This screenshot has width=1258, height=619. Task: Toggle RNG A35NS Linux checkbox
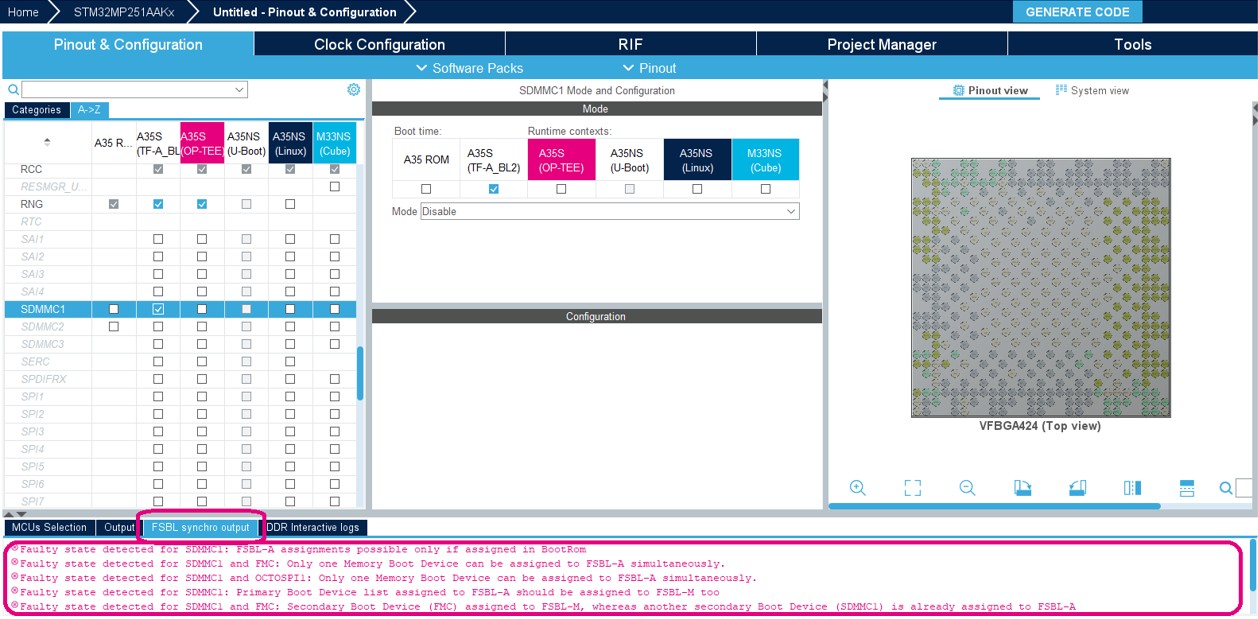pyautogui.click(x=290, y=204)
